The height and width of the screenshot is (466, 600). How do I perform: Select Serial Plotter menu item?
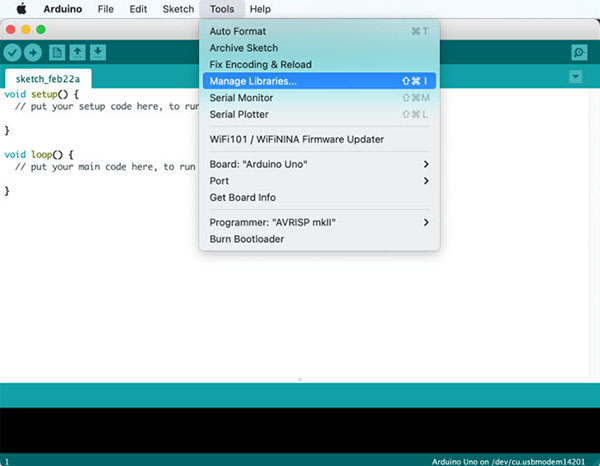[317, 114]
